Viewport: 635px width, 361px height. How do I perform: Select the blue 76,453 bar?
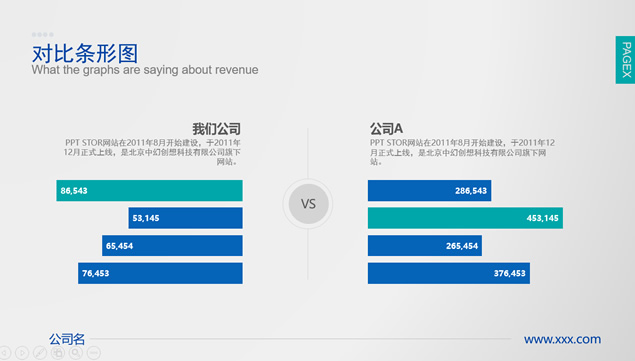160,273
